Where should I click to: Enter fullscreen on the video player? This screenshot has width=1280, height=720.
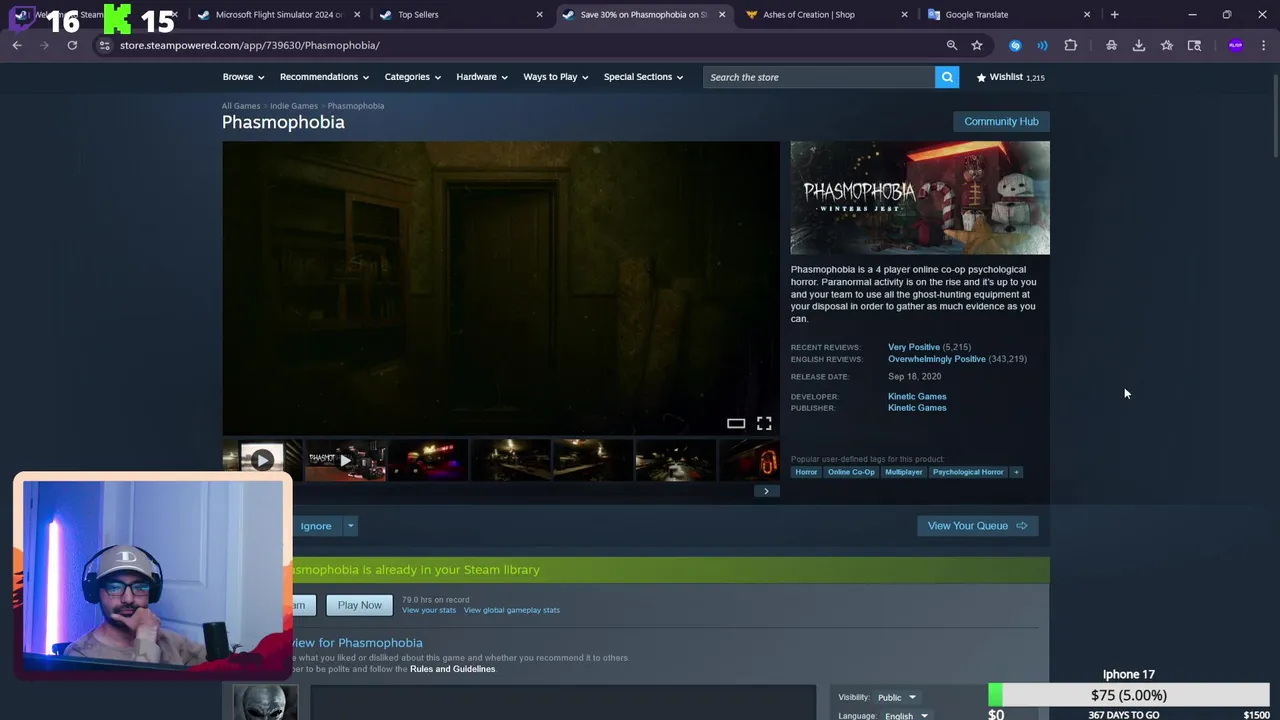(x=764, y=424)
